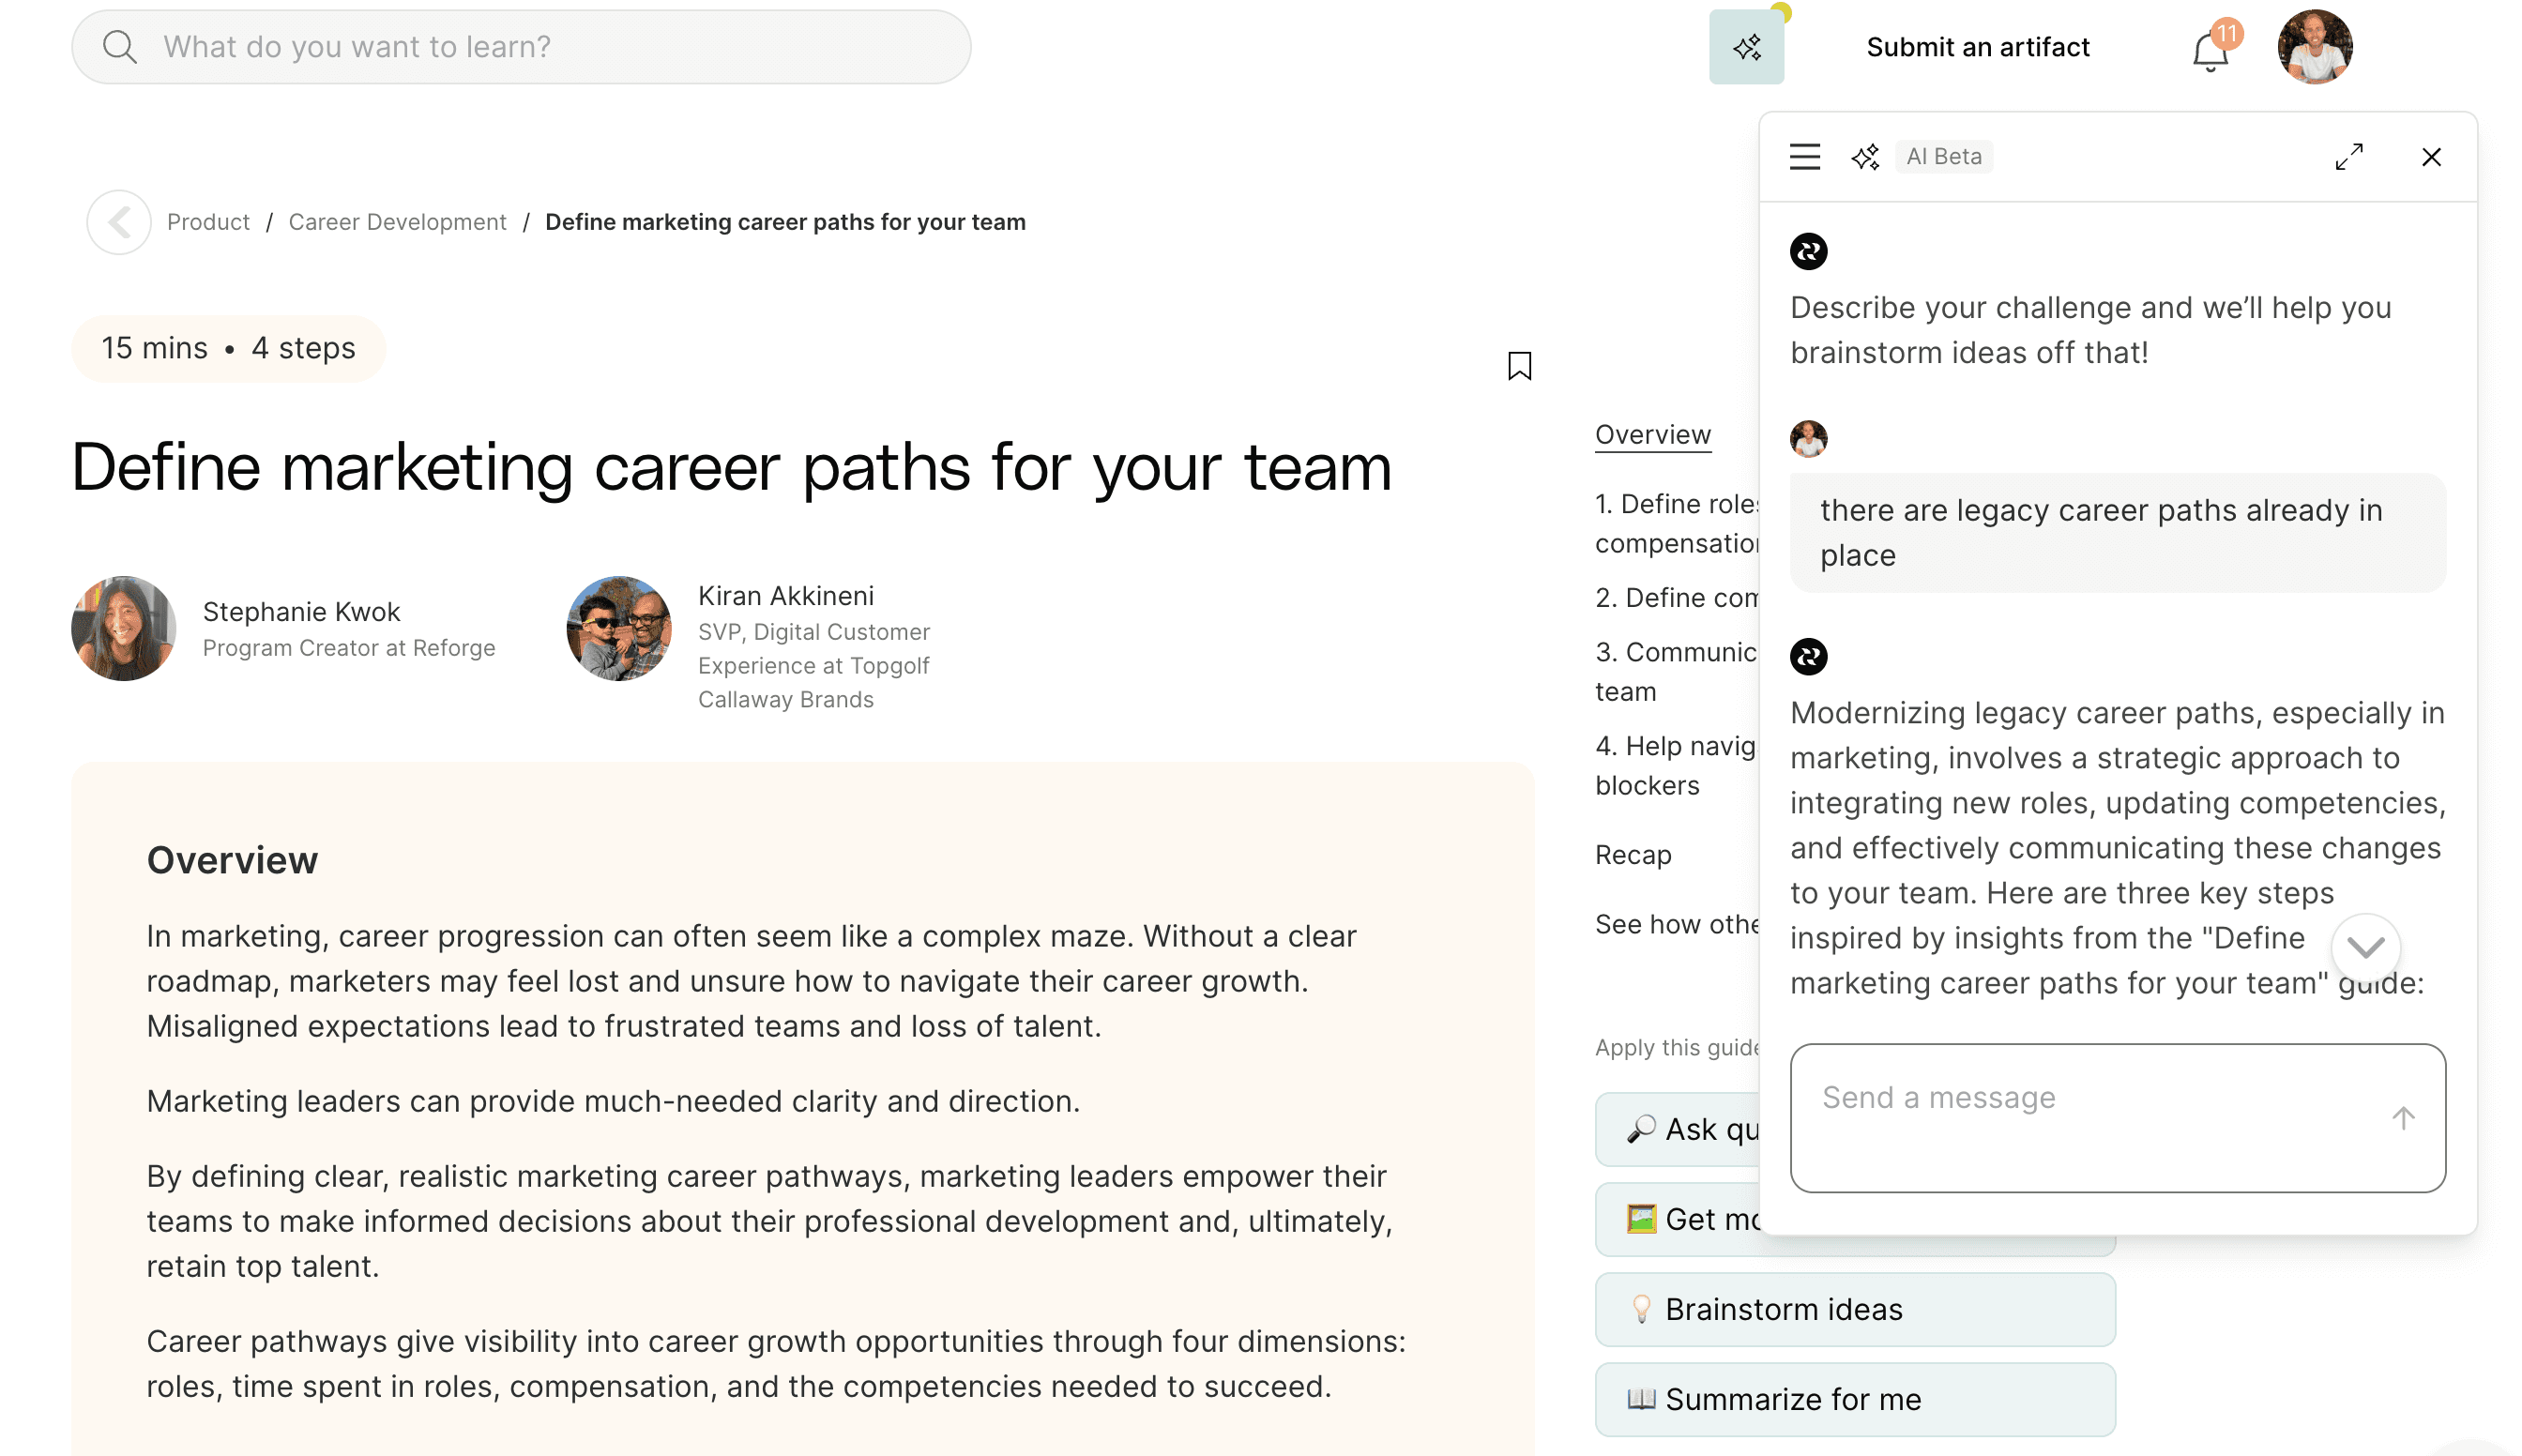The height and width of the screenshot is (1456, 2522).
Task: Open the Career Development breadcrumb
Action: (397, 221)
